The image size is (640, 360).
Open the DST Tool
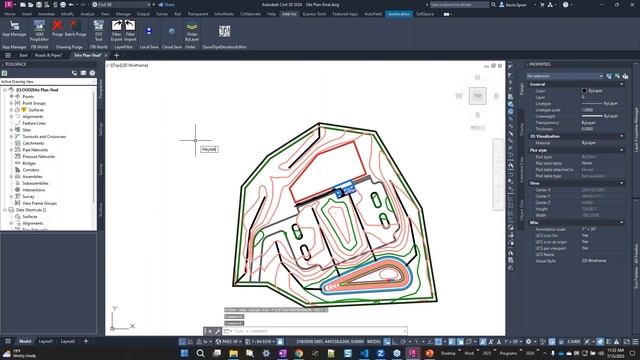point(99,31)
